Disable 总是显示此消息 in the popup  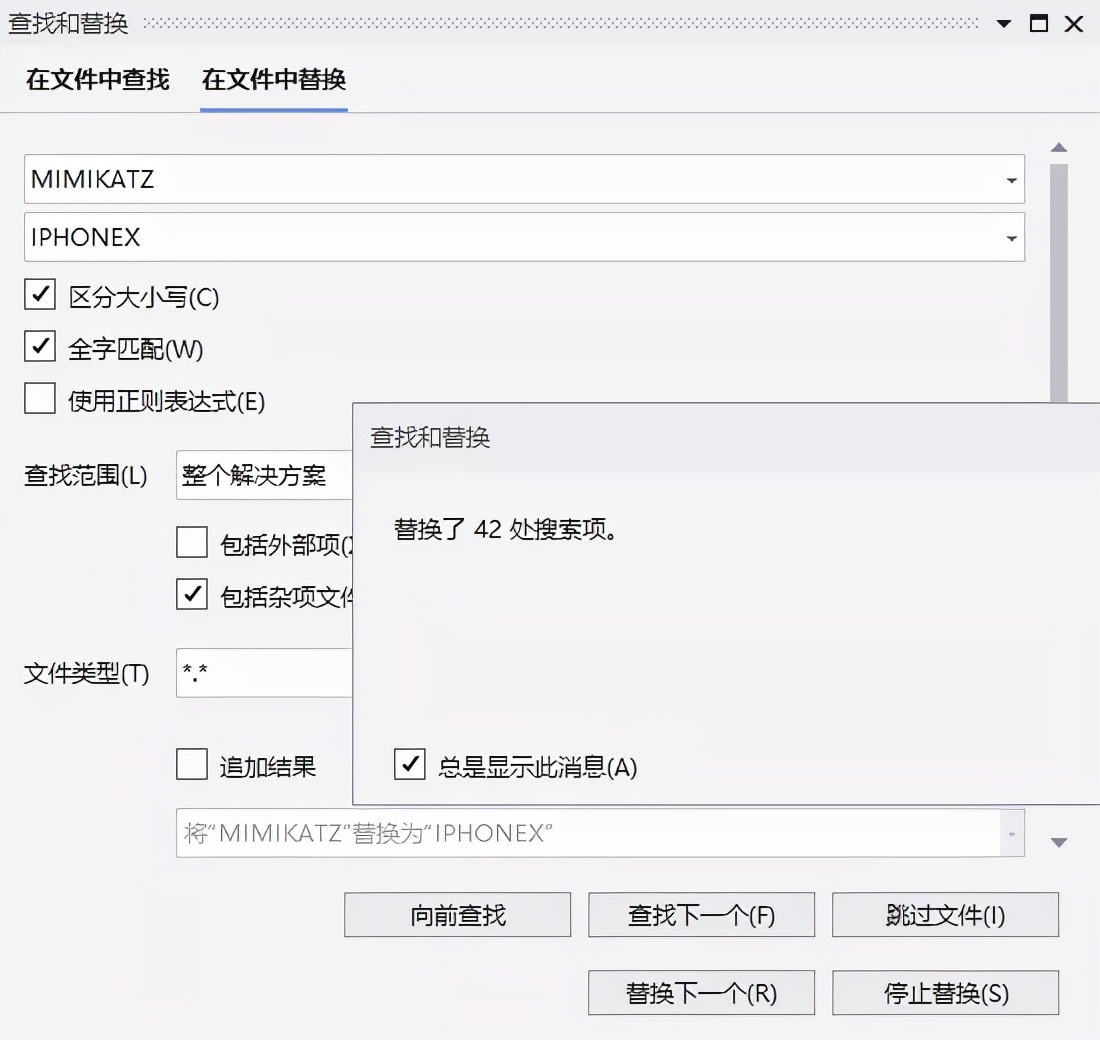pyautogui.click(x=409, y=765)
